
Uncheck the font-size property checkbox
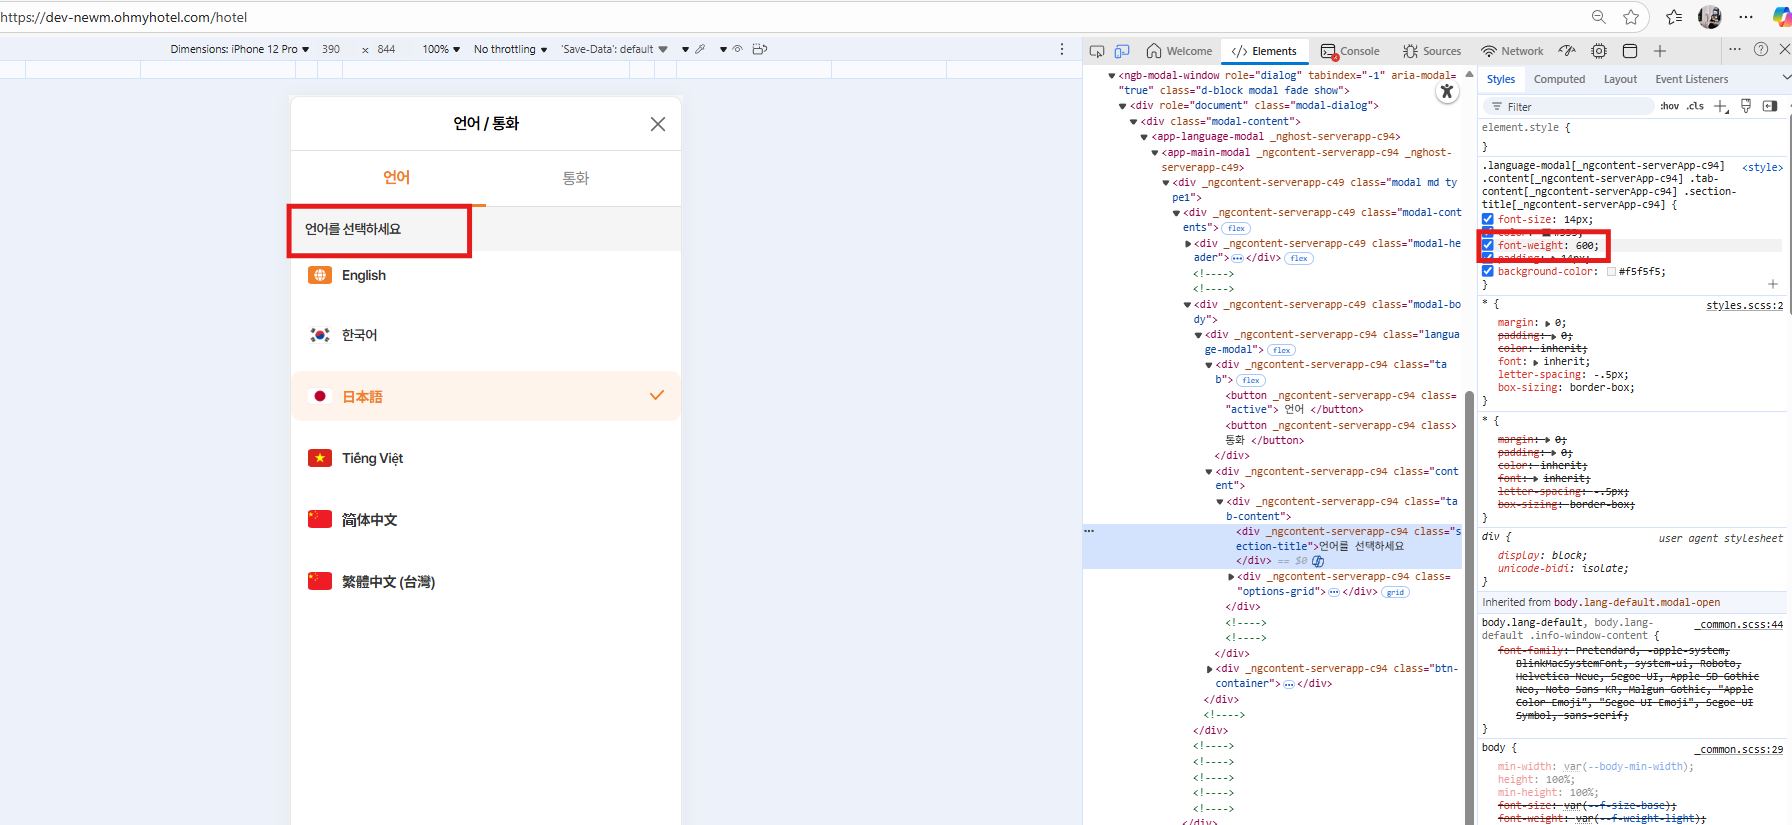(1488, 220)
